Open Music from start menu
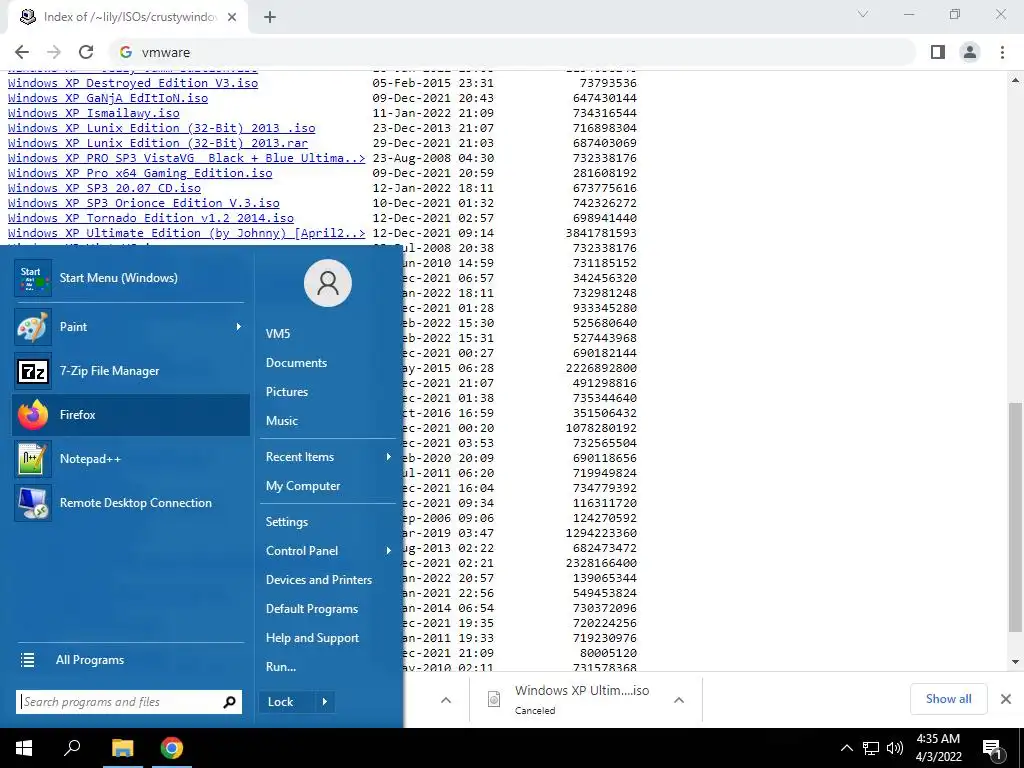This screenshot has height=768, width=1024. coord(281,421)
